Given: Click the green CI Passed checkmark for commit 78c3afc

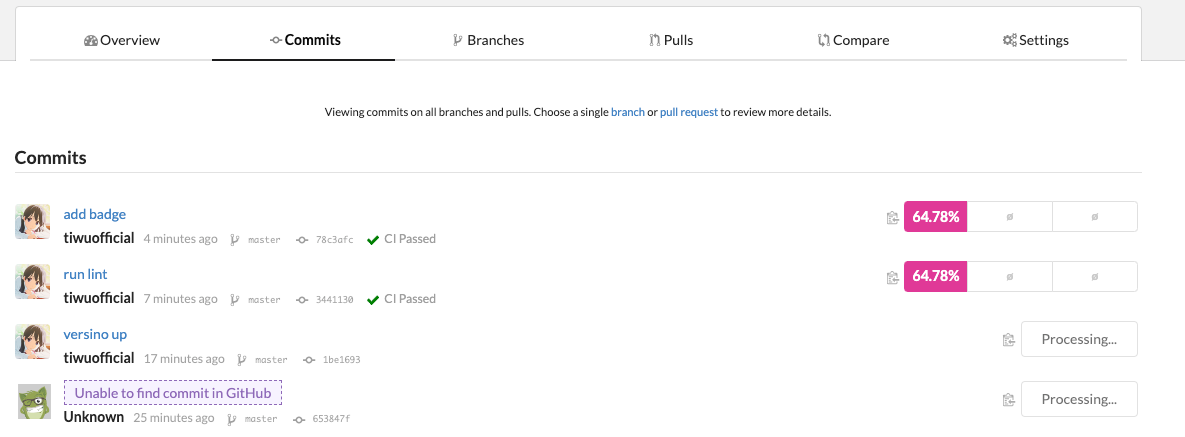Looking at the screenshot, I should tap(373, 240).
